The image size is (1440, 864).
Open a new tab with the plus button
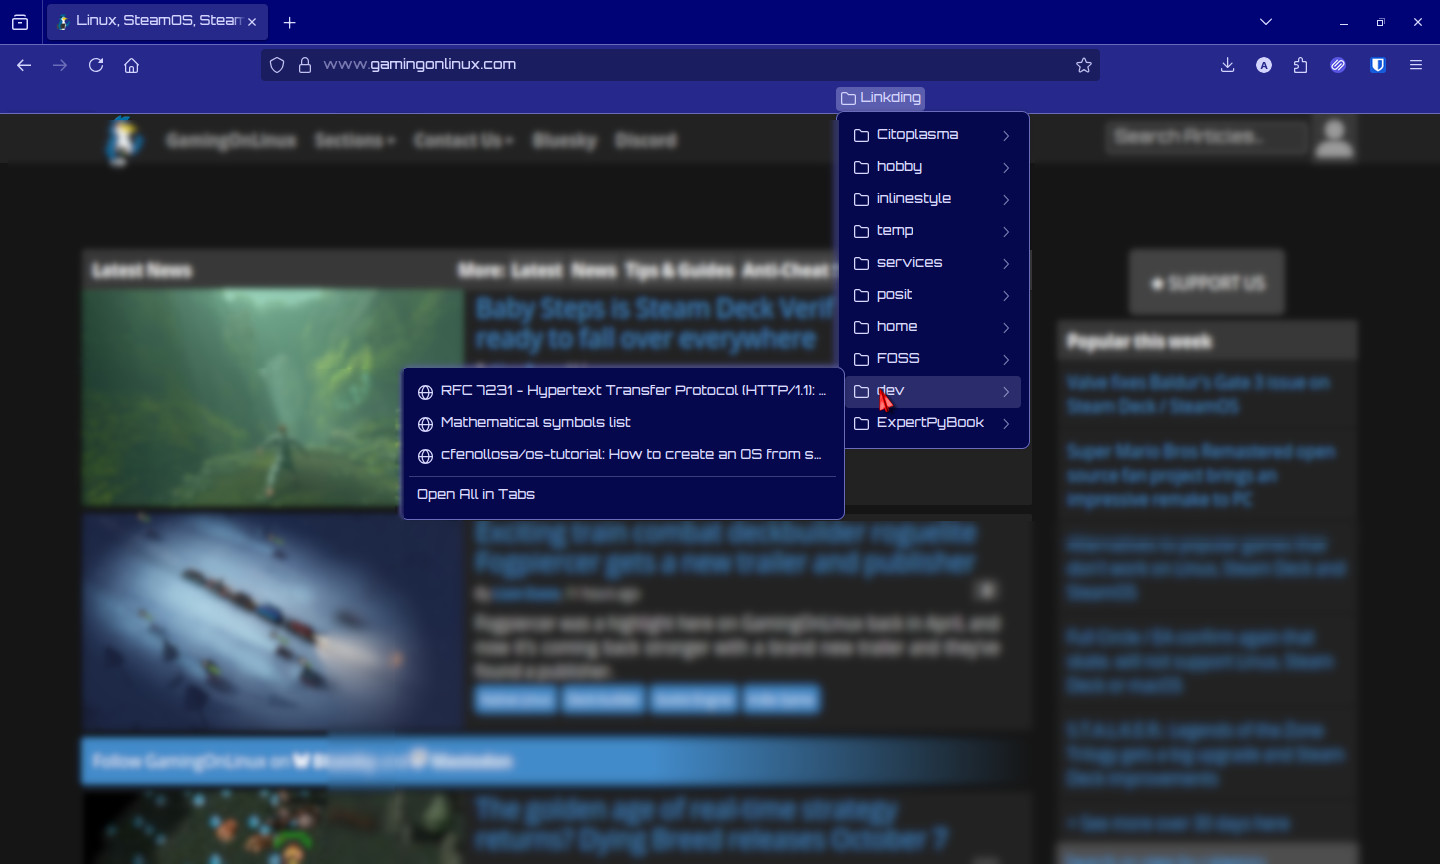tap(289, 21)
